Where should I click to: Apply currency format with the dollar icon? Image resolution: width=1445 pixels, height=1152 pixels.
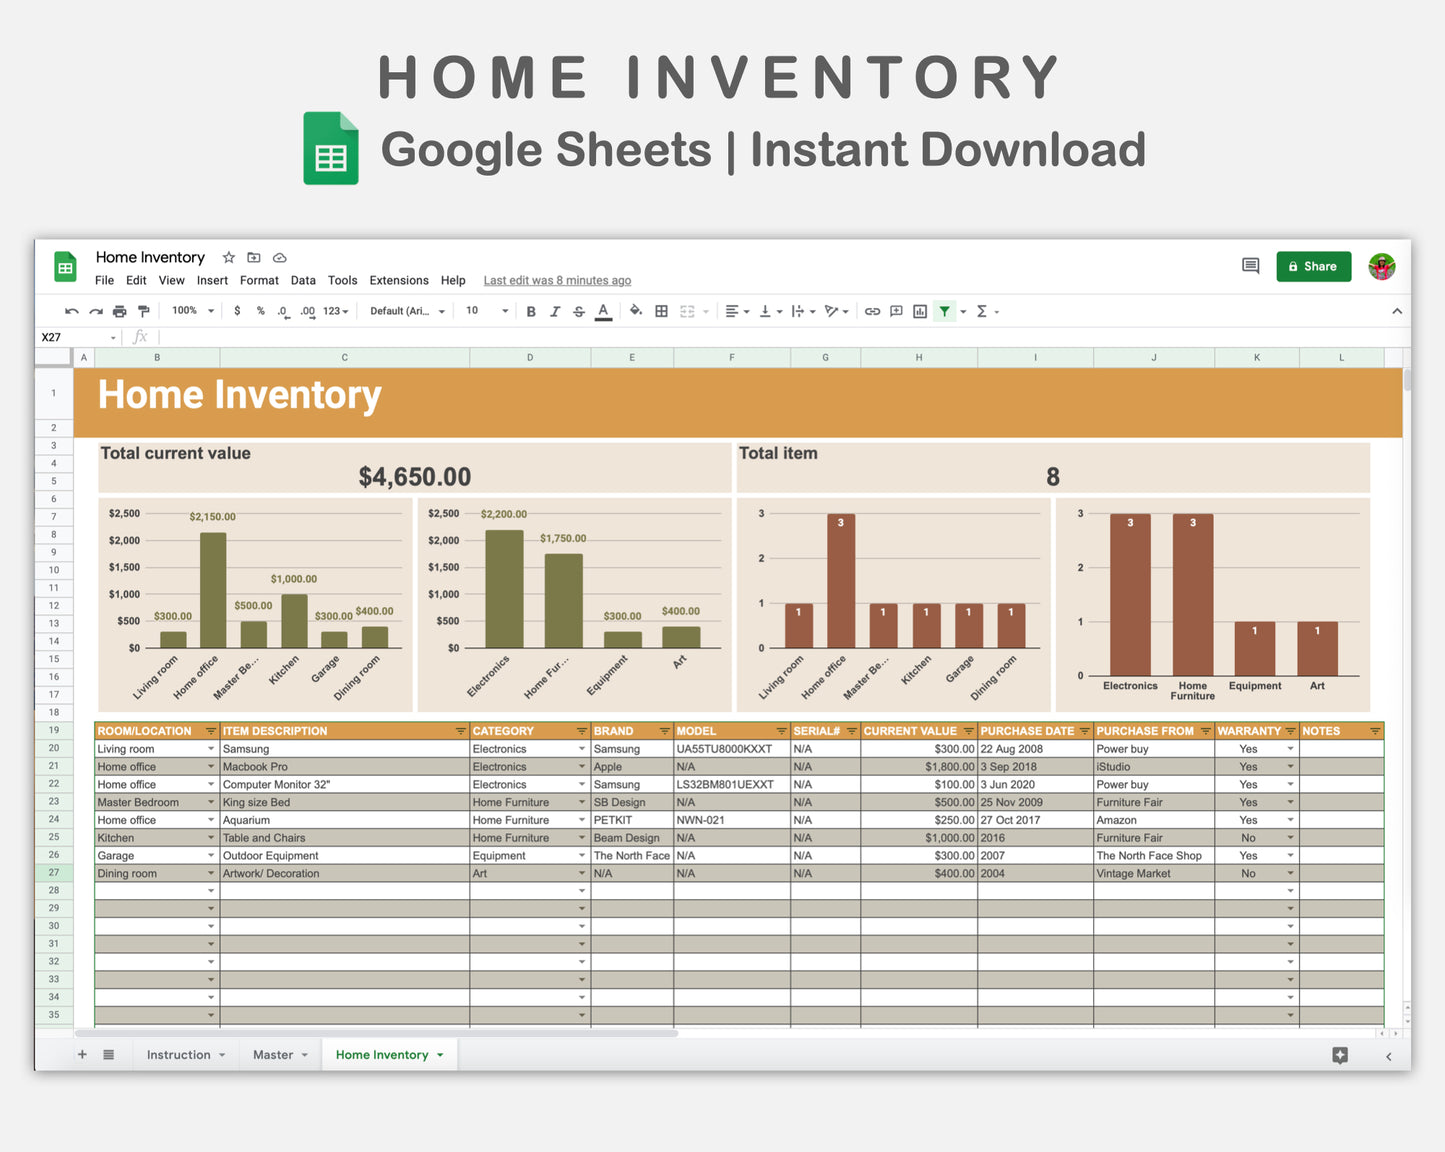click(237, 311)
